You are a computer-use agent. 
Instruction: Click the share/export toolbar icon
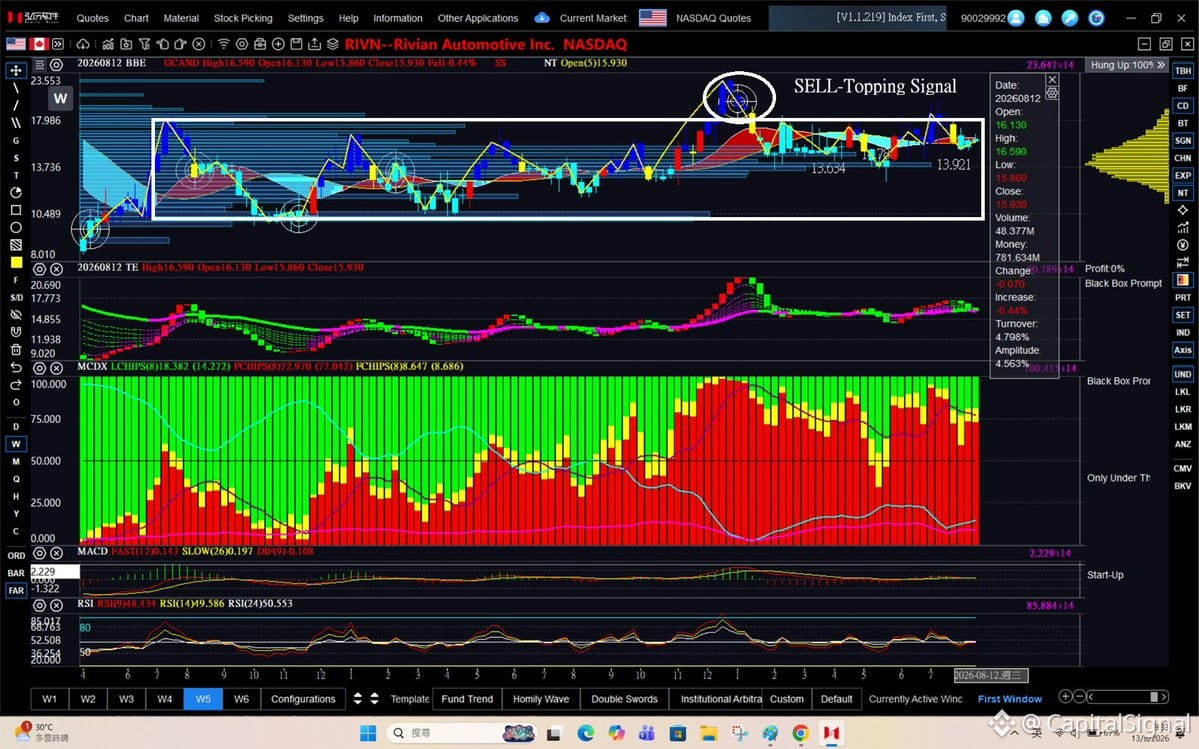point(314,44)
